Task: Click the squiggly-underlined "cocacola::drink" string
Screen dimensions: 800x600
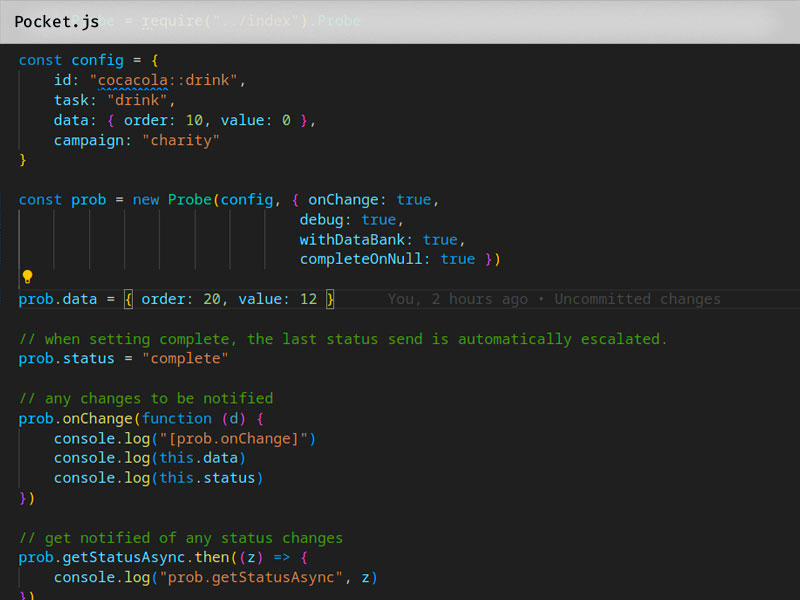Action: click(x=167, y=80)
